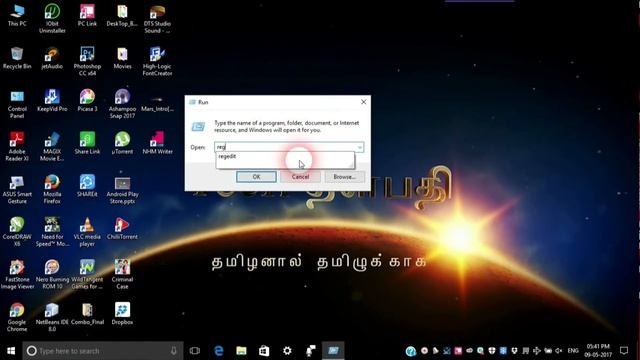
Task: Select NHM Writer icon
Action: [x=157, y=143]
